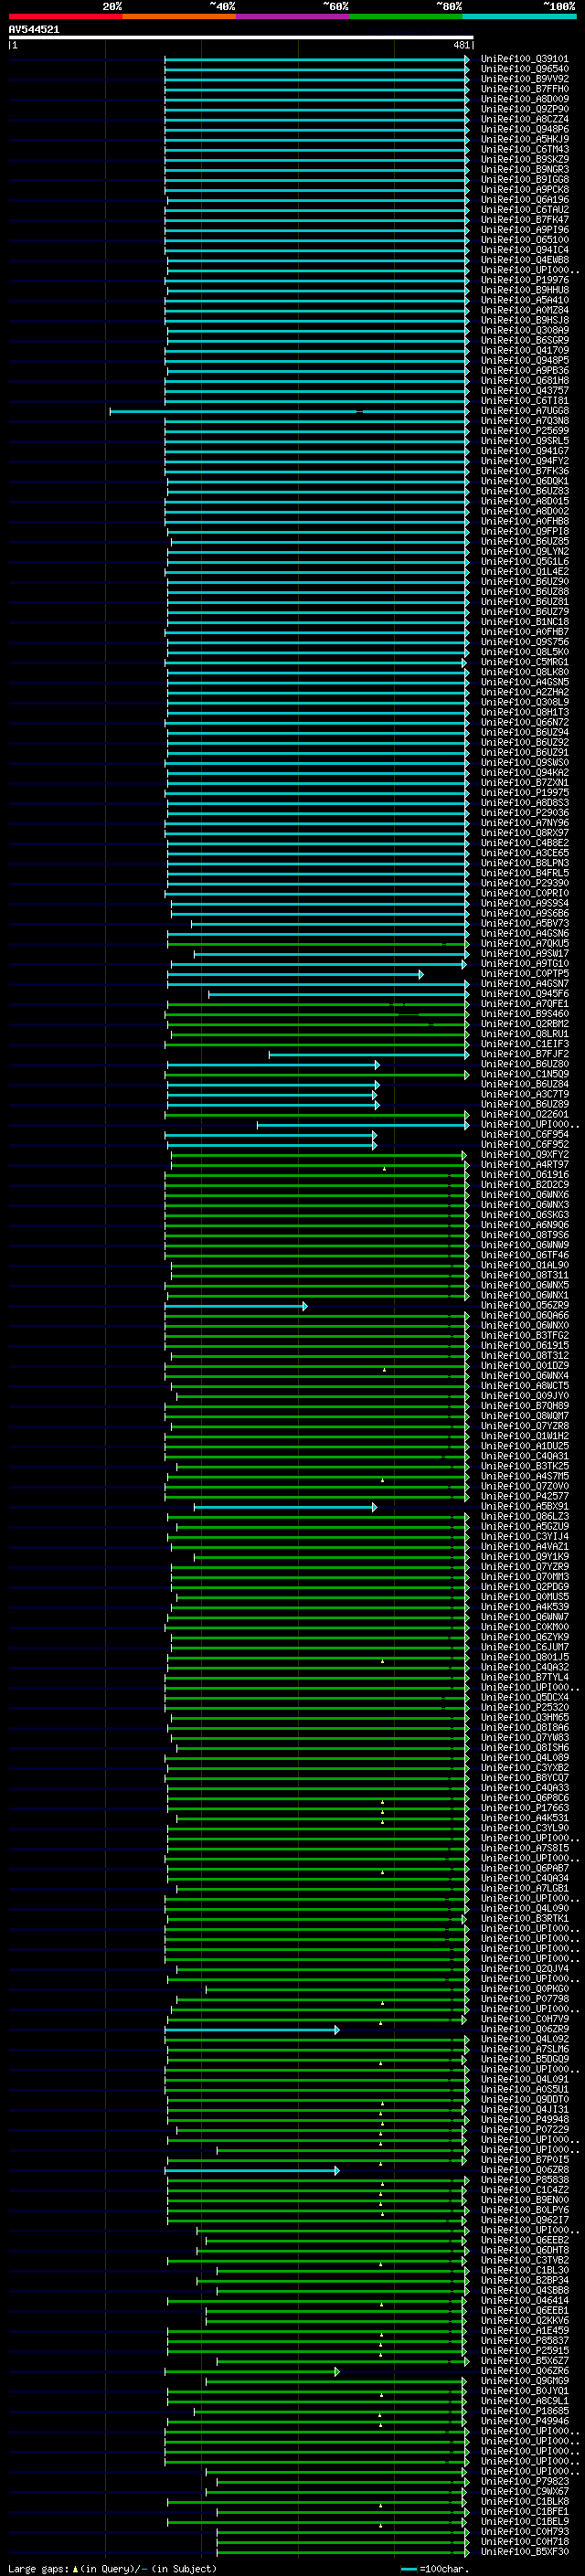Click hit label UniRef100_Q945F6
The image size is (585, 2576).
[524, 994]
